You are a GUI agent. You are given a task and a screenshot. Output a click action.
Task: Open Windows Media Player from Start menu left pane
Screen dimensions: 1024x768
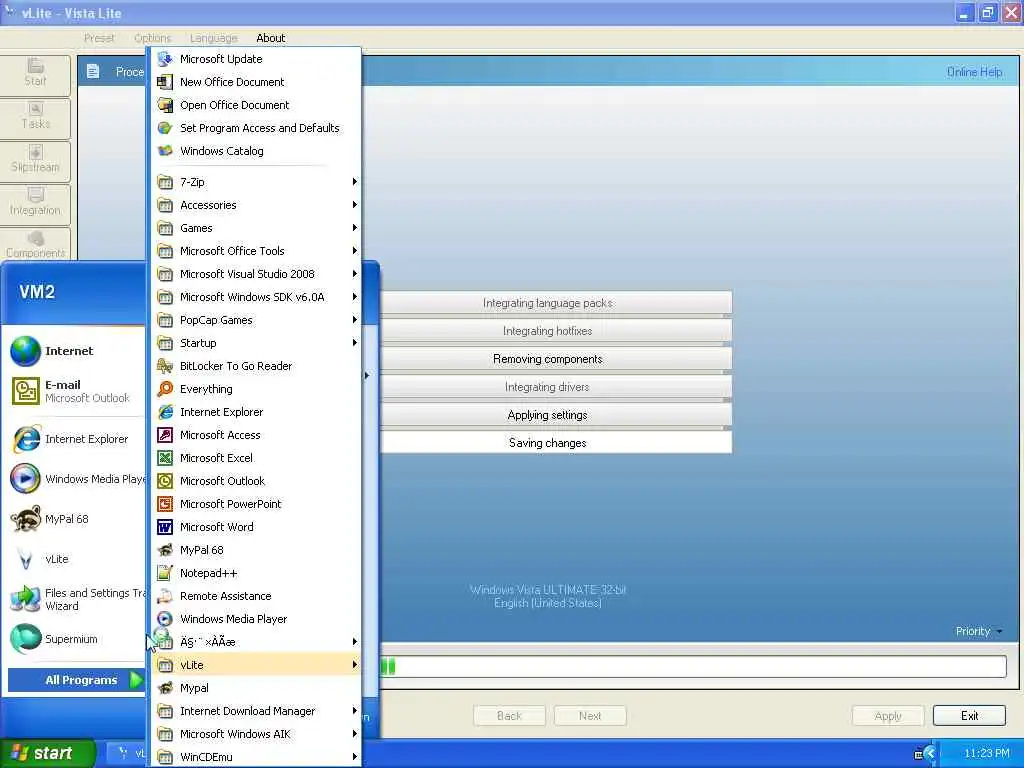tap(76, 479)
